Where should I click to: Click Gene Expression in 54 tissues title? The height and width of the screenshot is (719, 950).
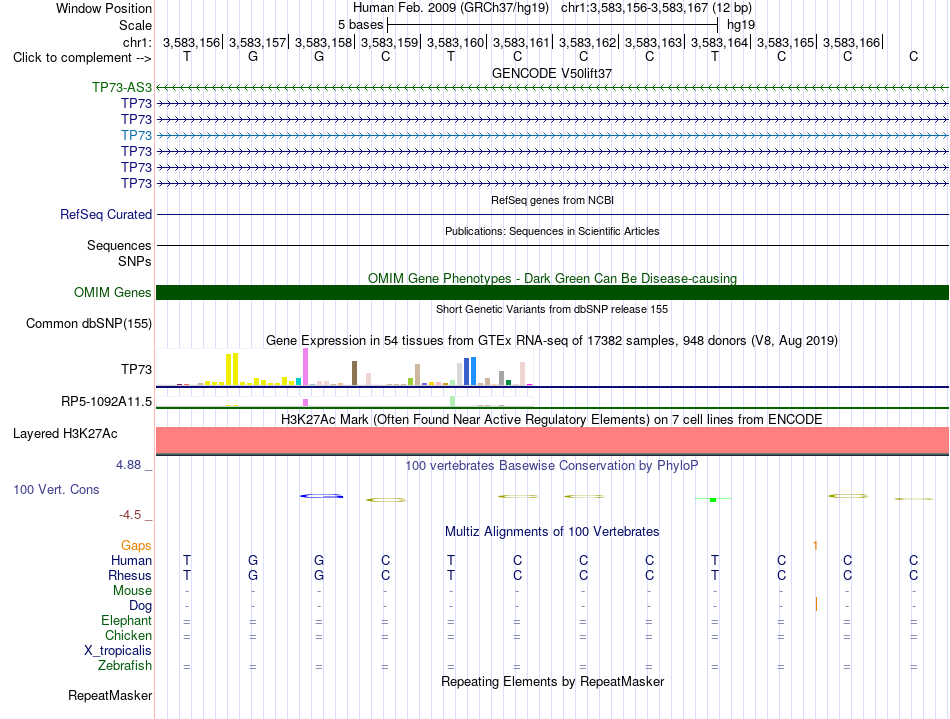(x=552, y=340)
